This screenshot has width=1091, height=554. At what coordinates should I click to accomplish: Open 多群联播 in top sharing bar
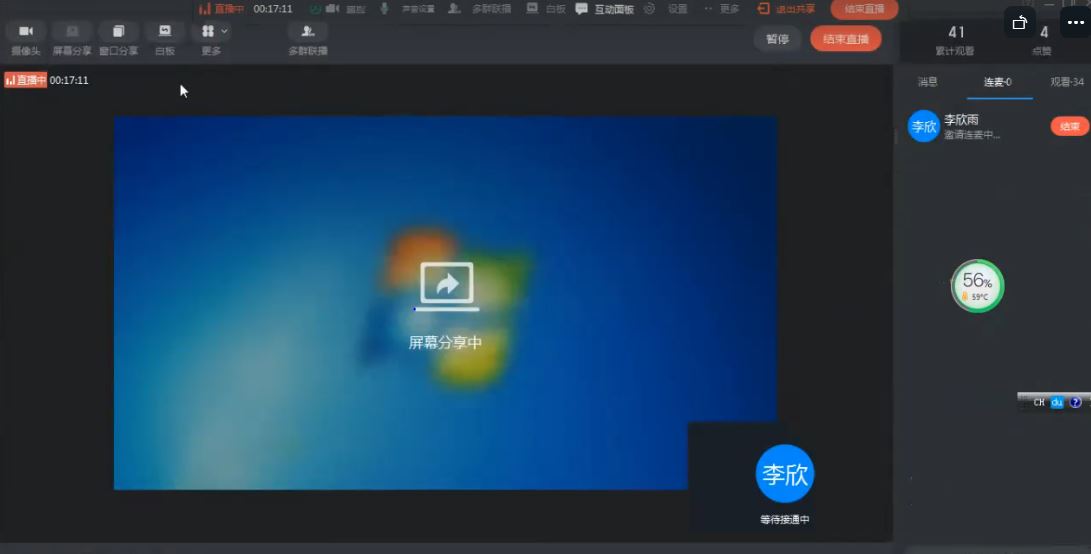[480, 9]
